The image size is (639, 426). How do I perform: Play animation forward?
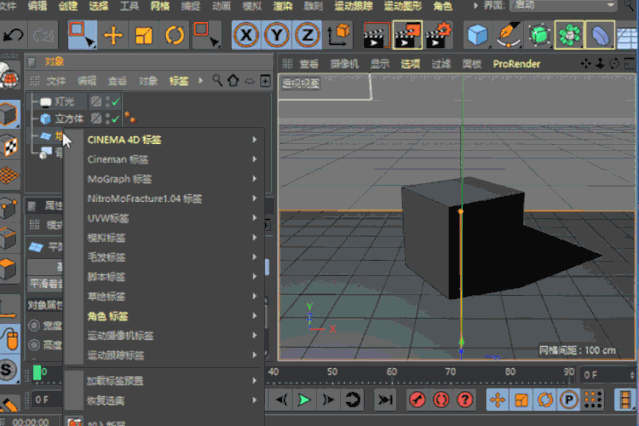(x=304, y=400)
